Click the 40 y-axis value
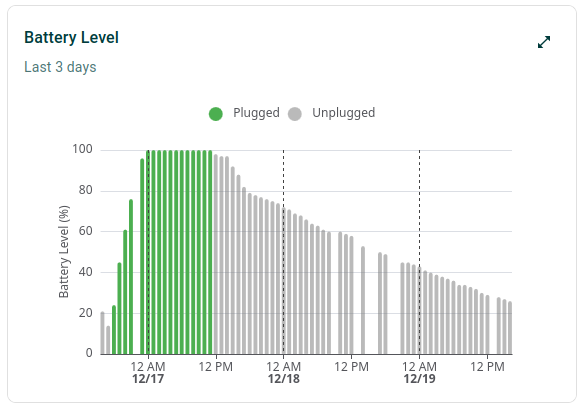This screenshot has height=407, width=584. click(85, 272)
